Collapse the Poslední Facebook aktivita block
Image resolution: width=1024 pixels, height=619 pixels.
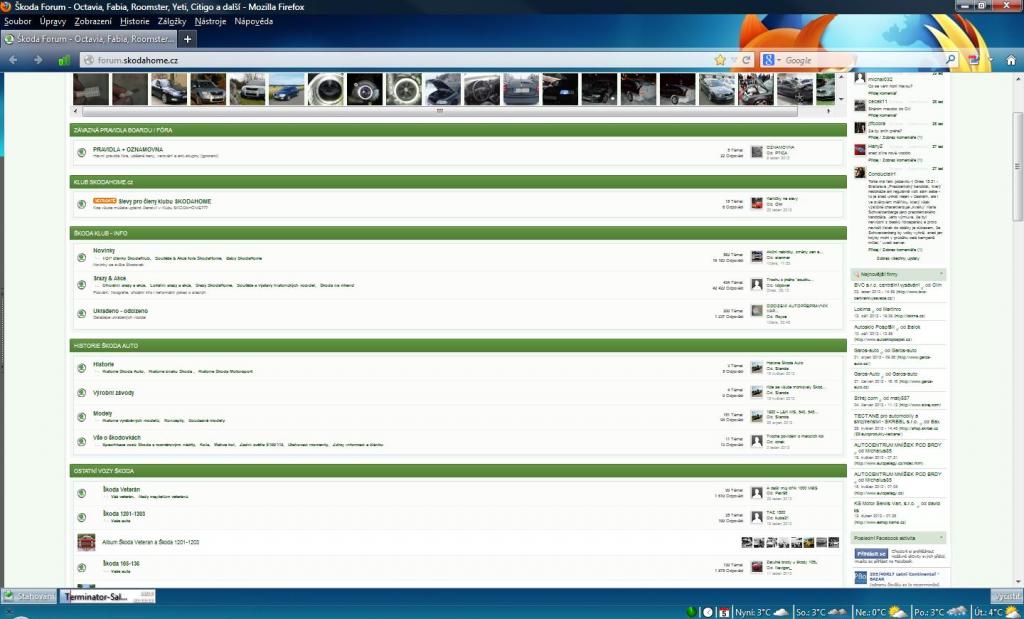tap(941, 538)
